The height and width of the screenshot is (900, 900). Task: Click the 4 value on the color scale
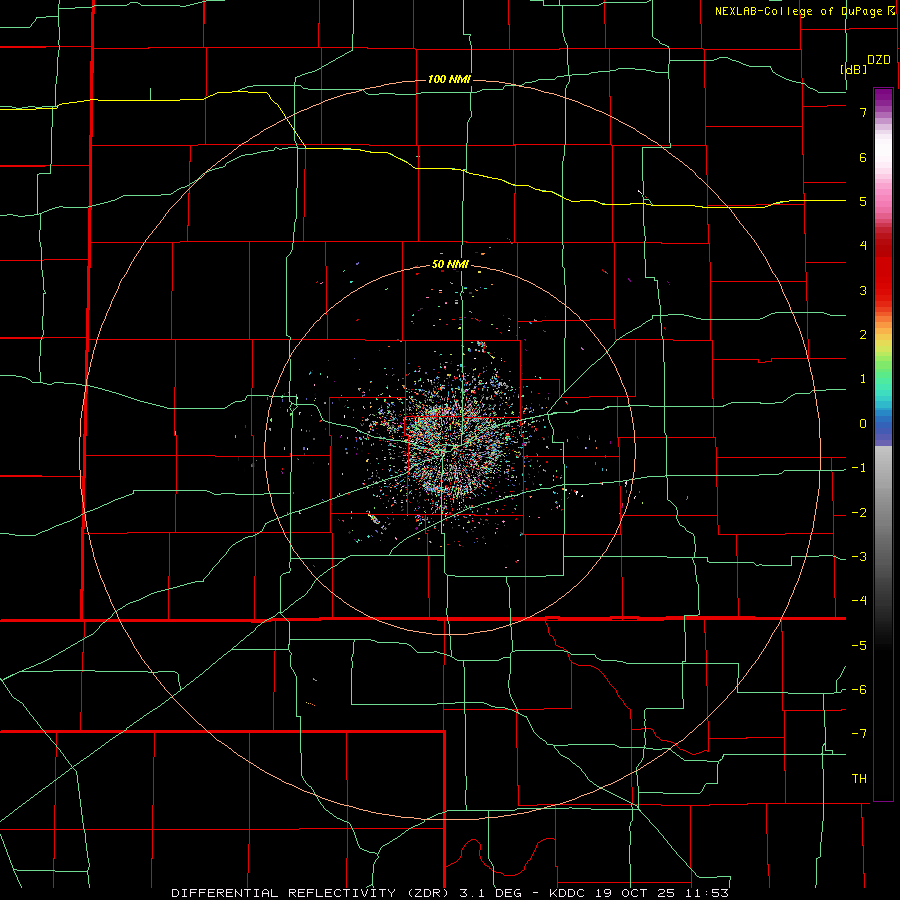tap(863, 246)
